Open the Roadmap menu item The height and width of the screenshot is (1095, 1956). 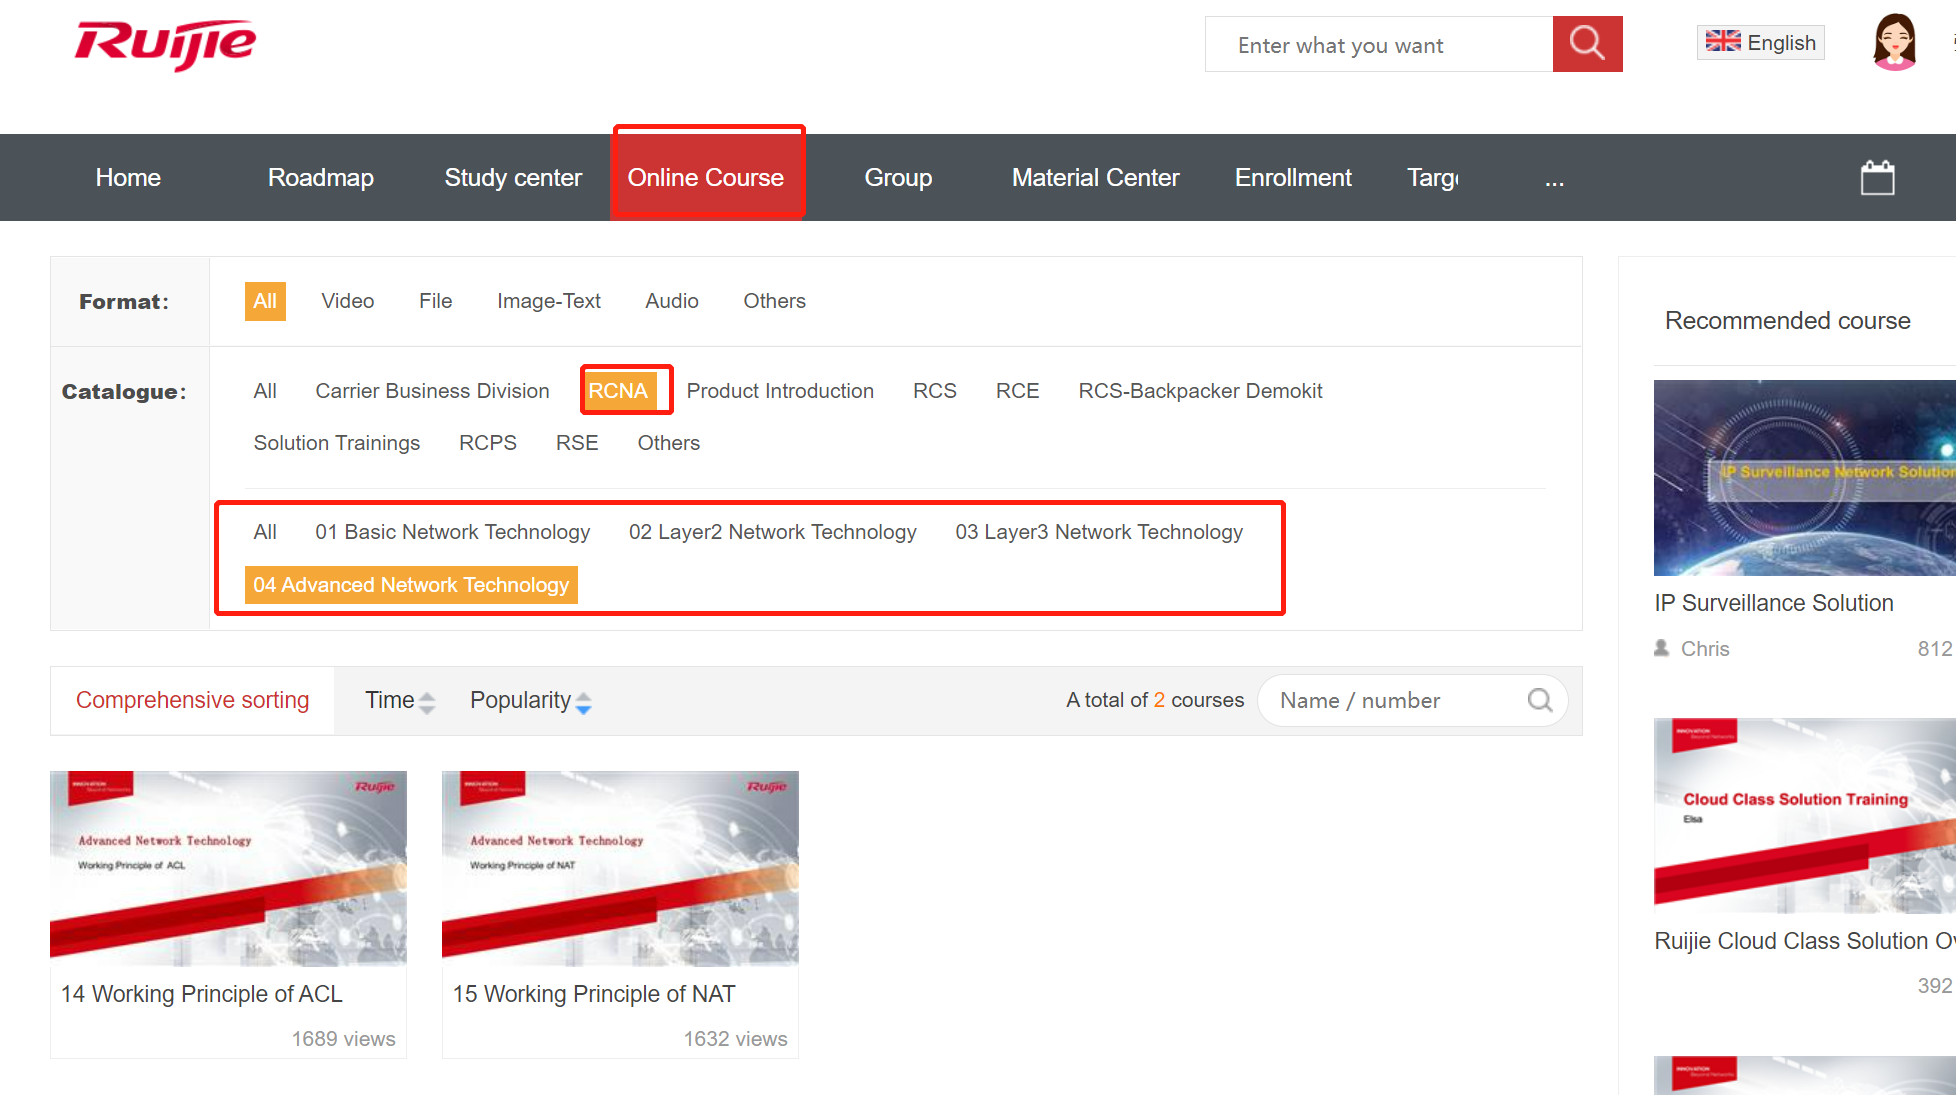pyautogui.click(x=321, y=178)
